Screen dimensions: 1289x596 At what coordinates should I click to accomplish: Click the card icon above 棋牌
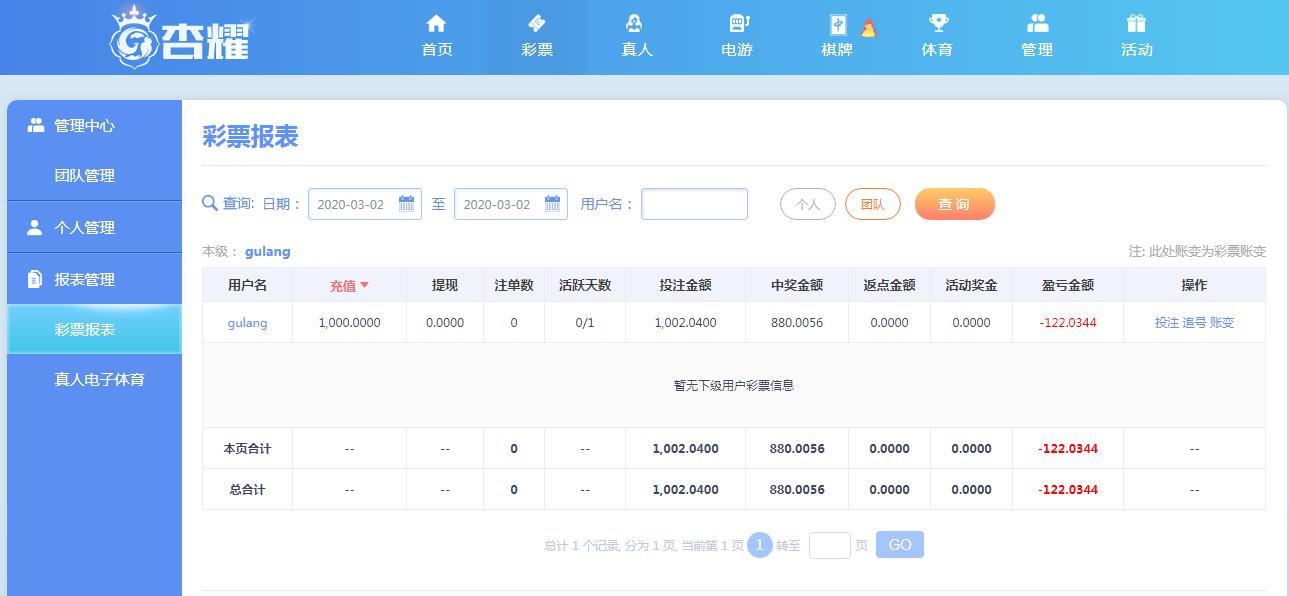click(838, 24)
